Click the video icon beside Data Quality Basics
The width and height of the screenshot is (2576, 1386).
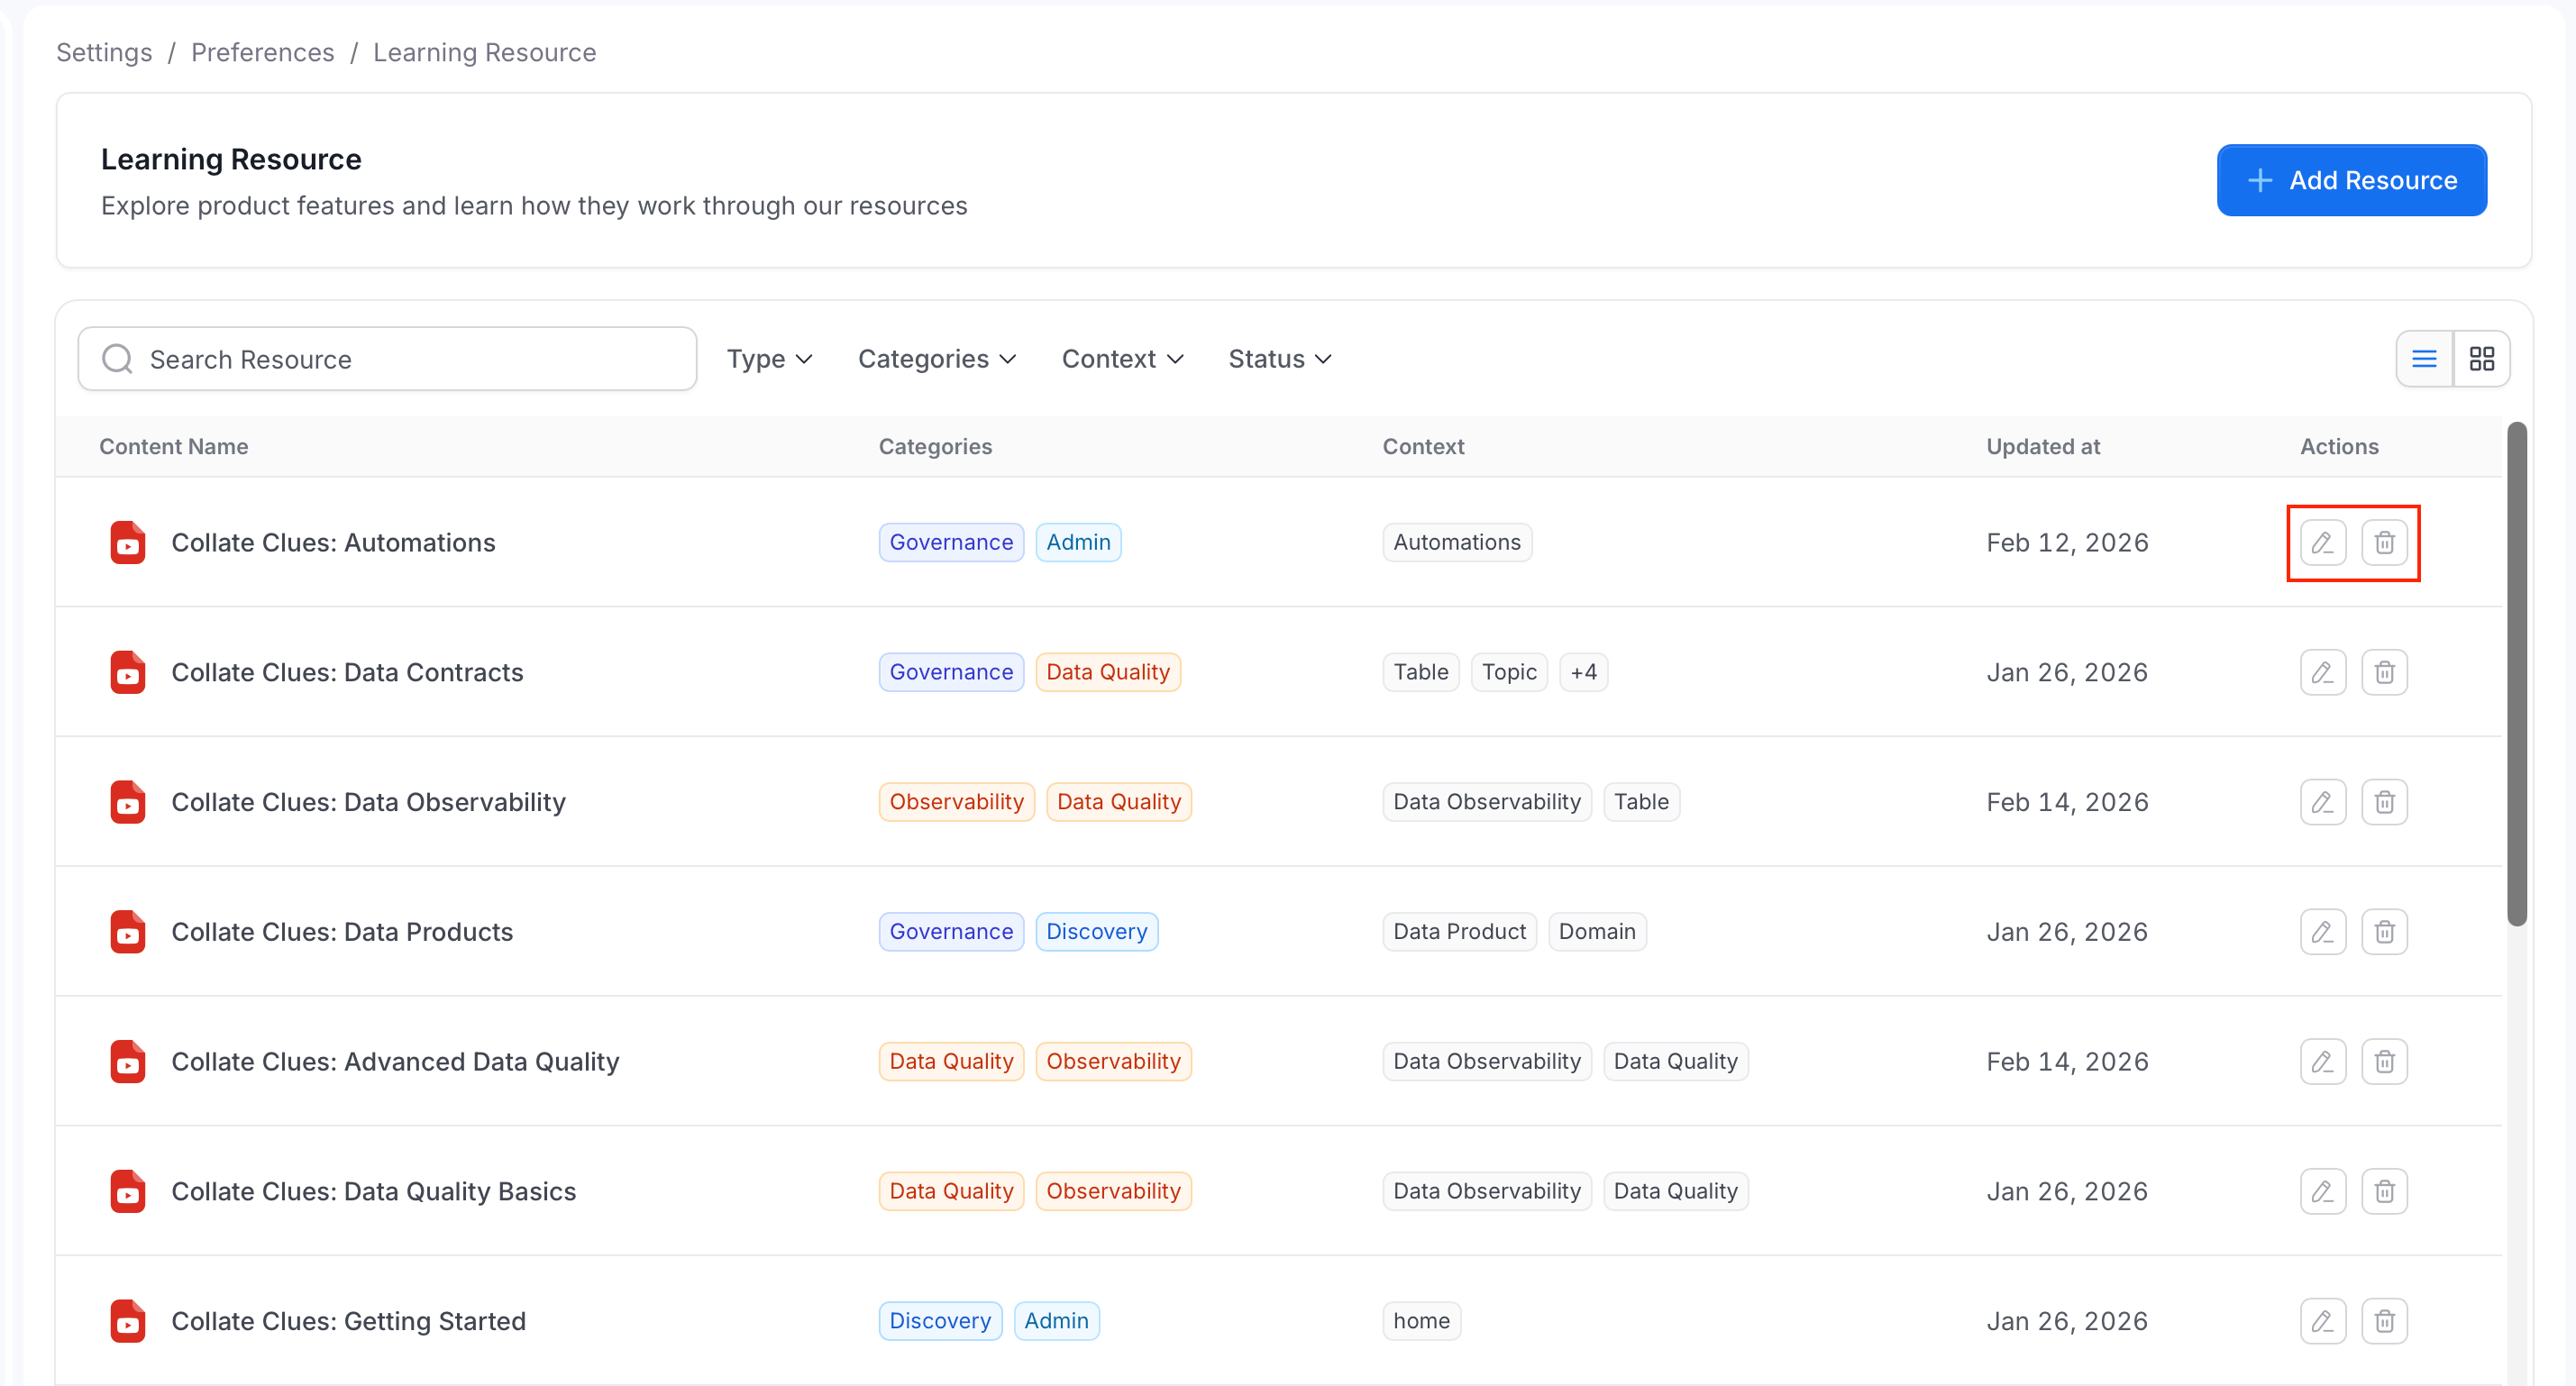(127, 1191)
